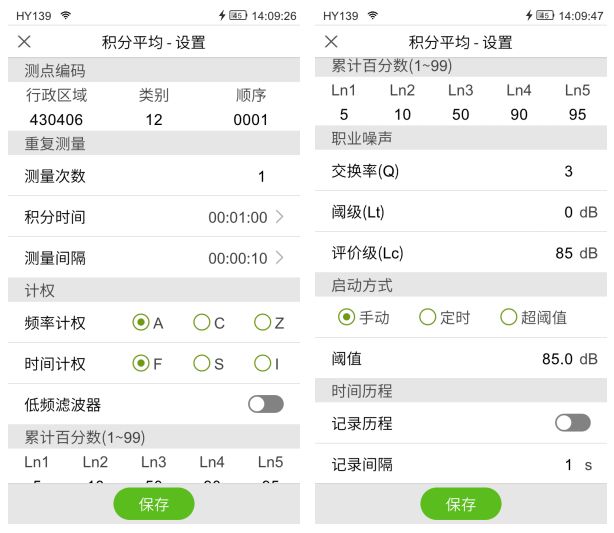
Task: Choose S time weighting
Action: pos(202,363)
